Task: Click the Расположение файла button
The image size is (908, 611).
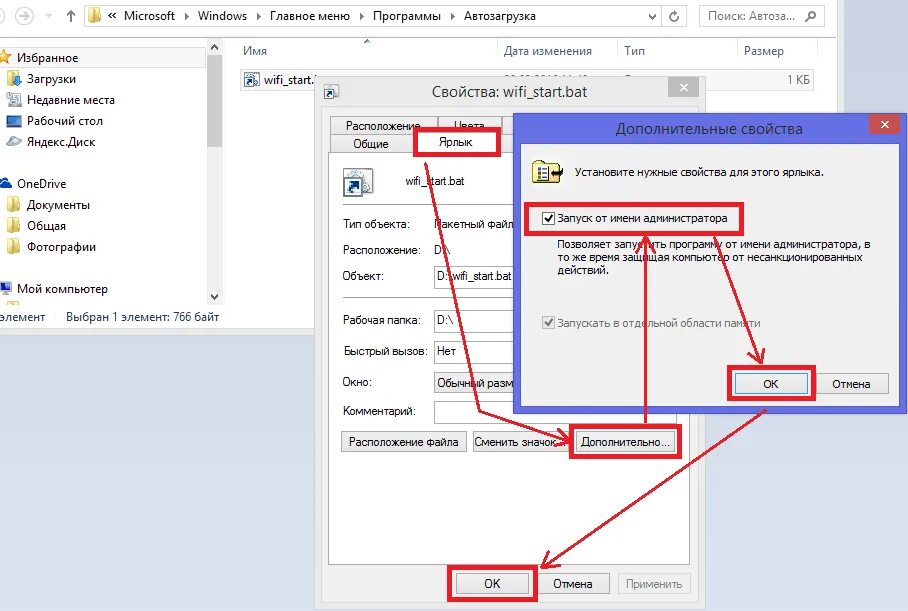Action: coord(404,442)
